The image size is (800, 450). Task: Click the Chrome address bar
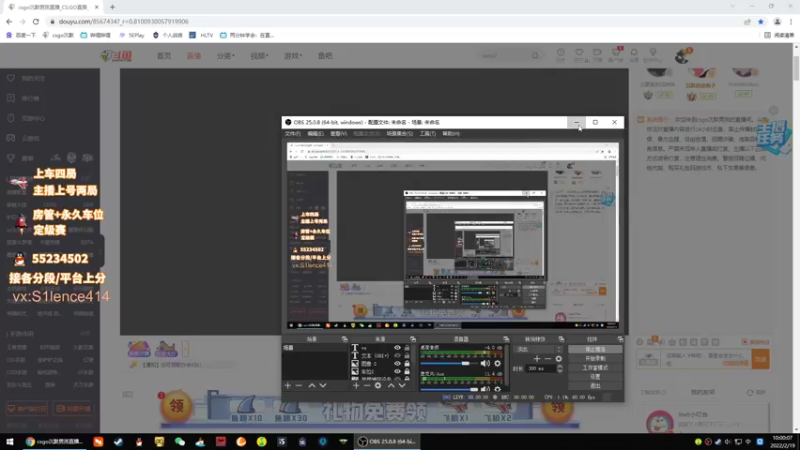[x=393, y=21]
